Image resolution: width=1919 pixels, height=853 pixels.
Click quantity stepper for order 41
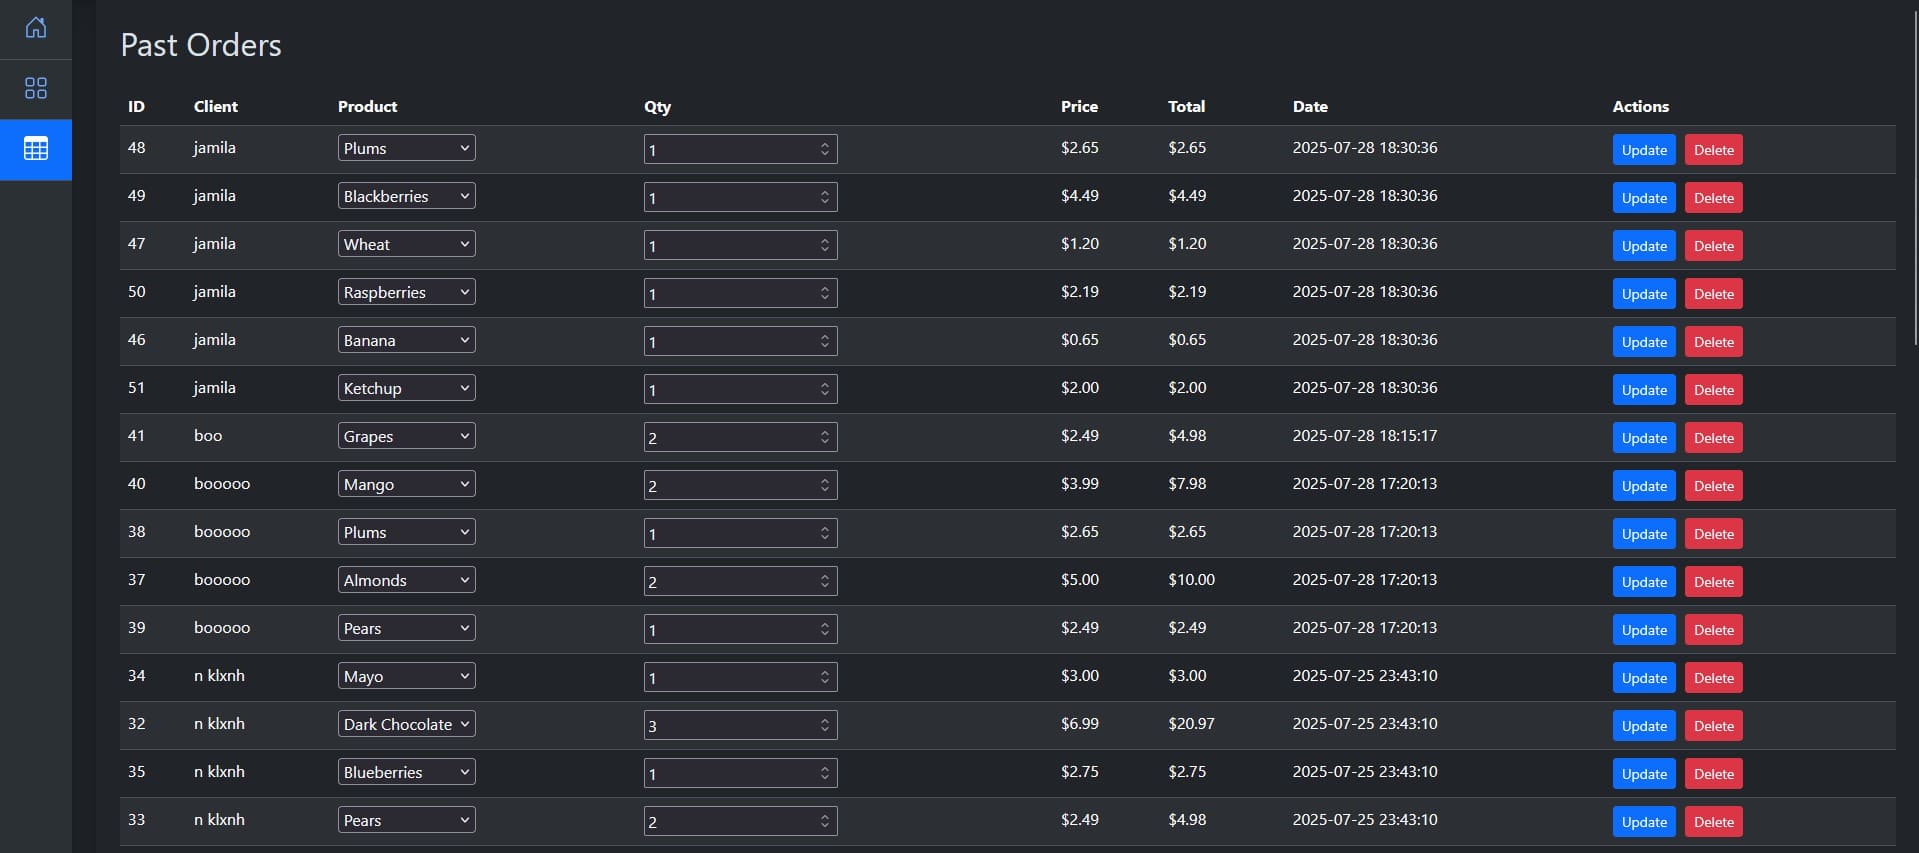pyautogui.click(x=824, y=437)
